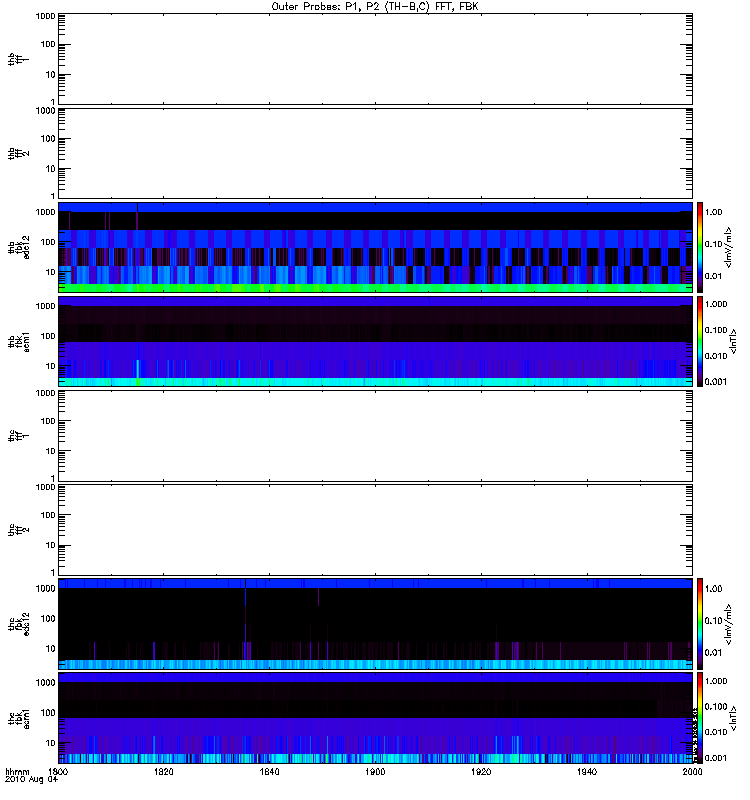Click the 100 tick label on thc fff 2 axis
The image size is (750, 800).
[x=48, y=515]
